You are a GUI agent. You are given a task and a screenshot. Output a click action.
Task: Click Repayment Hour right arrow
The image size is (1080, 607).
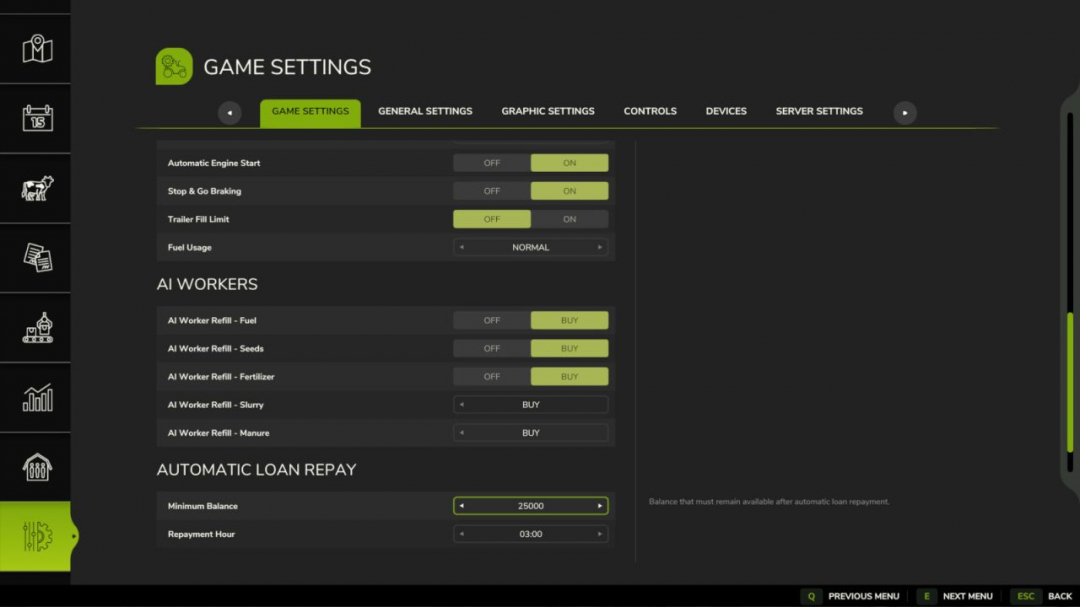[600, 534]
